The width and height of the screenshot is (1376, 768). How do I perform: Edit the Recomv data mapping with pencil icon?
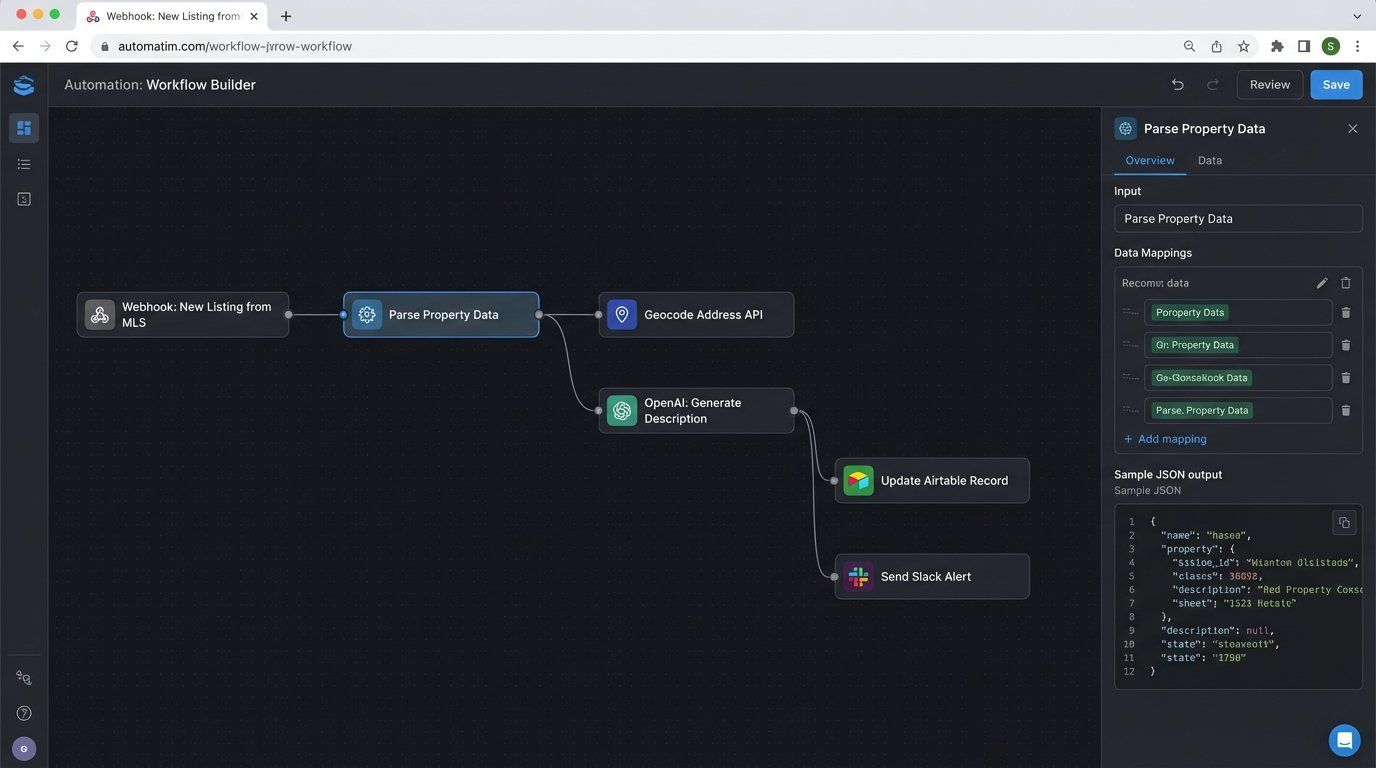(1321, 283)
